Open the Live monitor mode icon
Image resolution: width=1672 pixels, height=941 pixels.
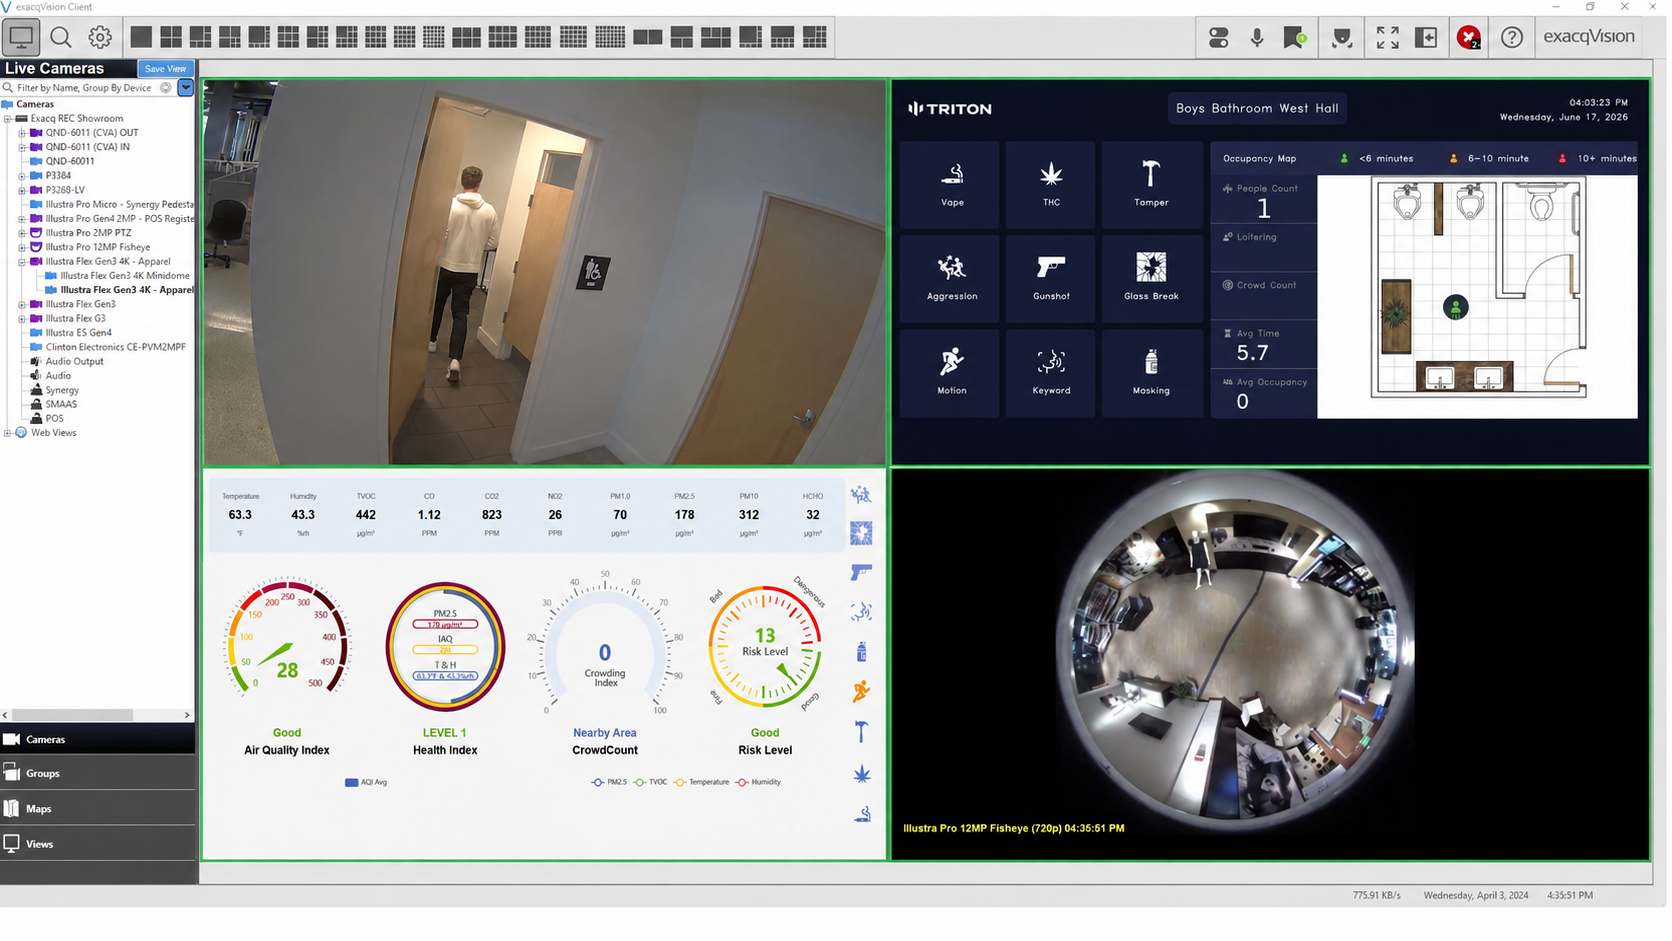(x=21, y=38)
